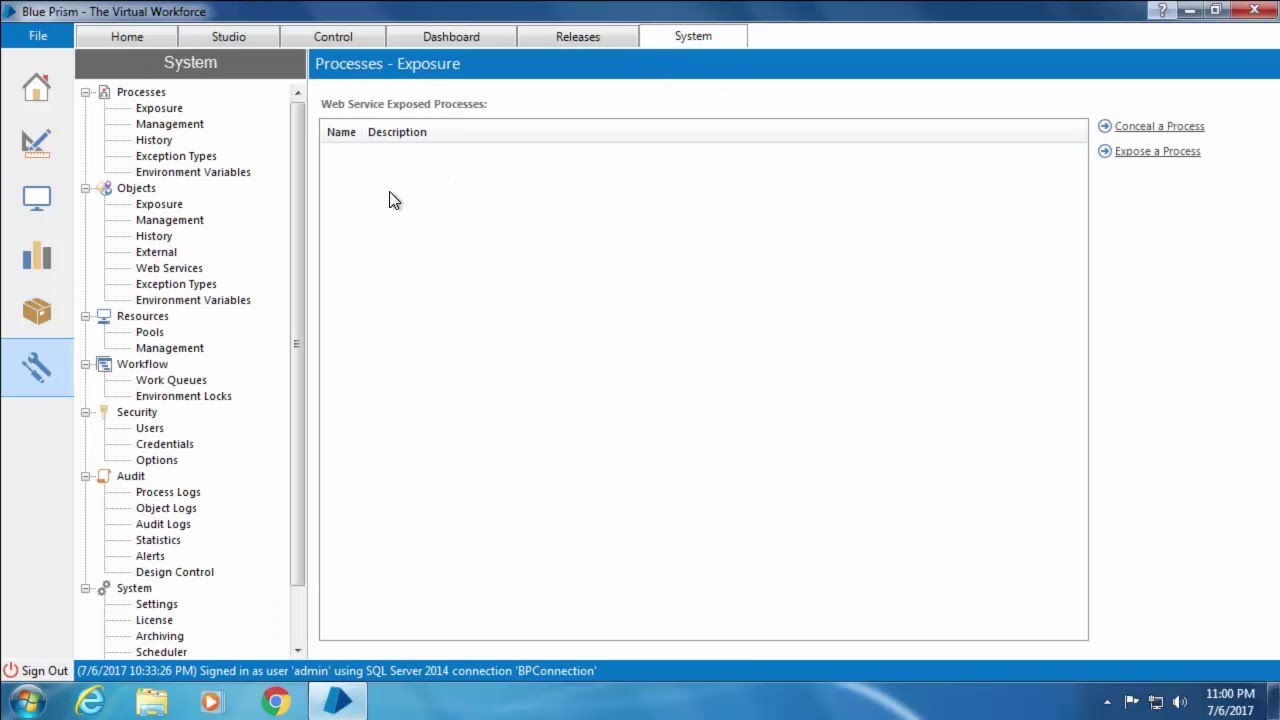Click the Security key tree icon

coord(104,412)
